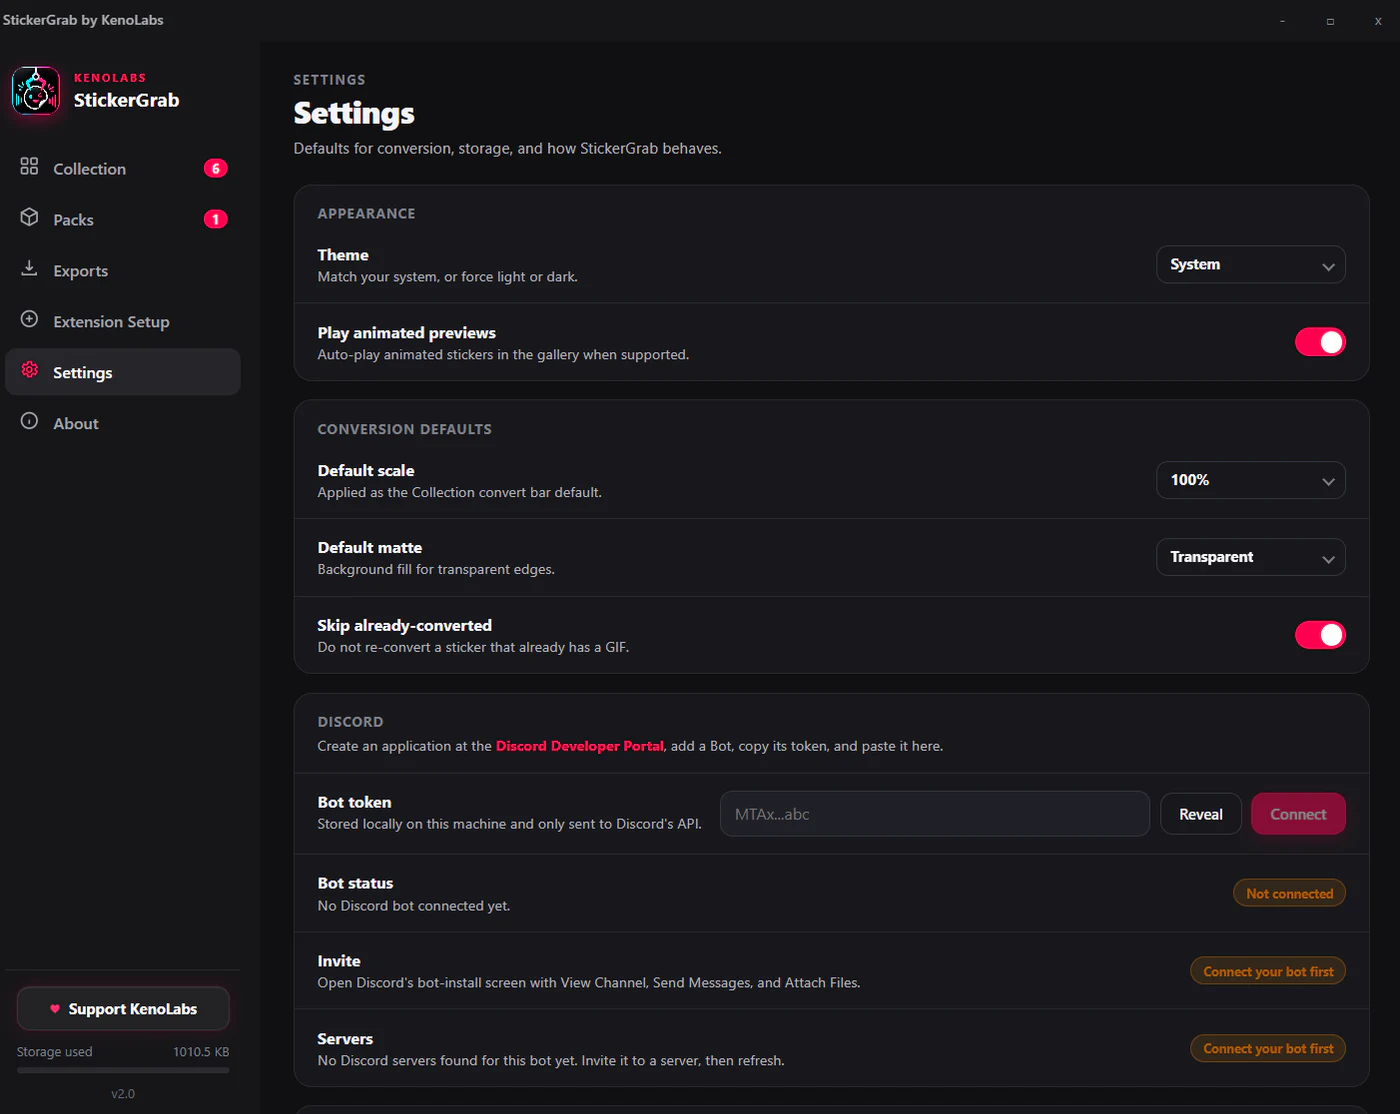Open the Discord Developer Portal link
Viewport: 1400px width, 1114px height.
coord(580,746)
